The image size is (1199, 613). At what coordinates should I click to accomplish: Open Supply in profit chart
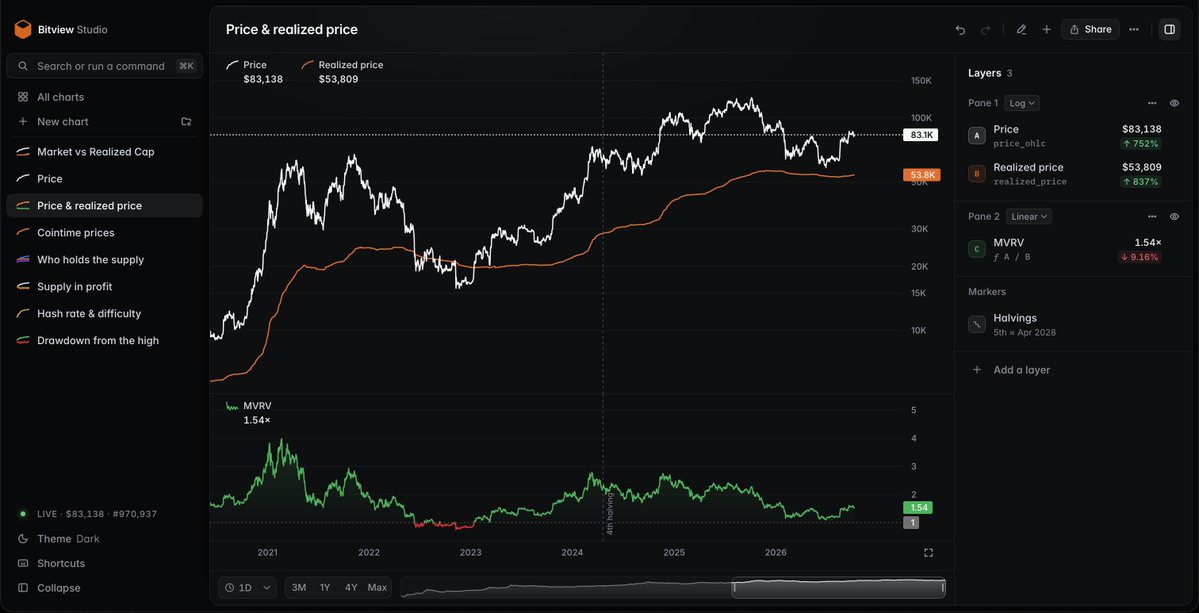tap(104, 287)
